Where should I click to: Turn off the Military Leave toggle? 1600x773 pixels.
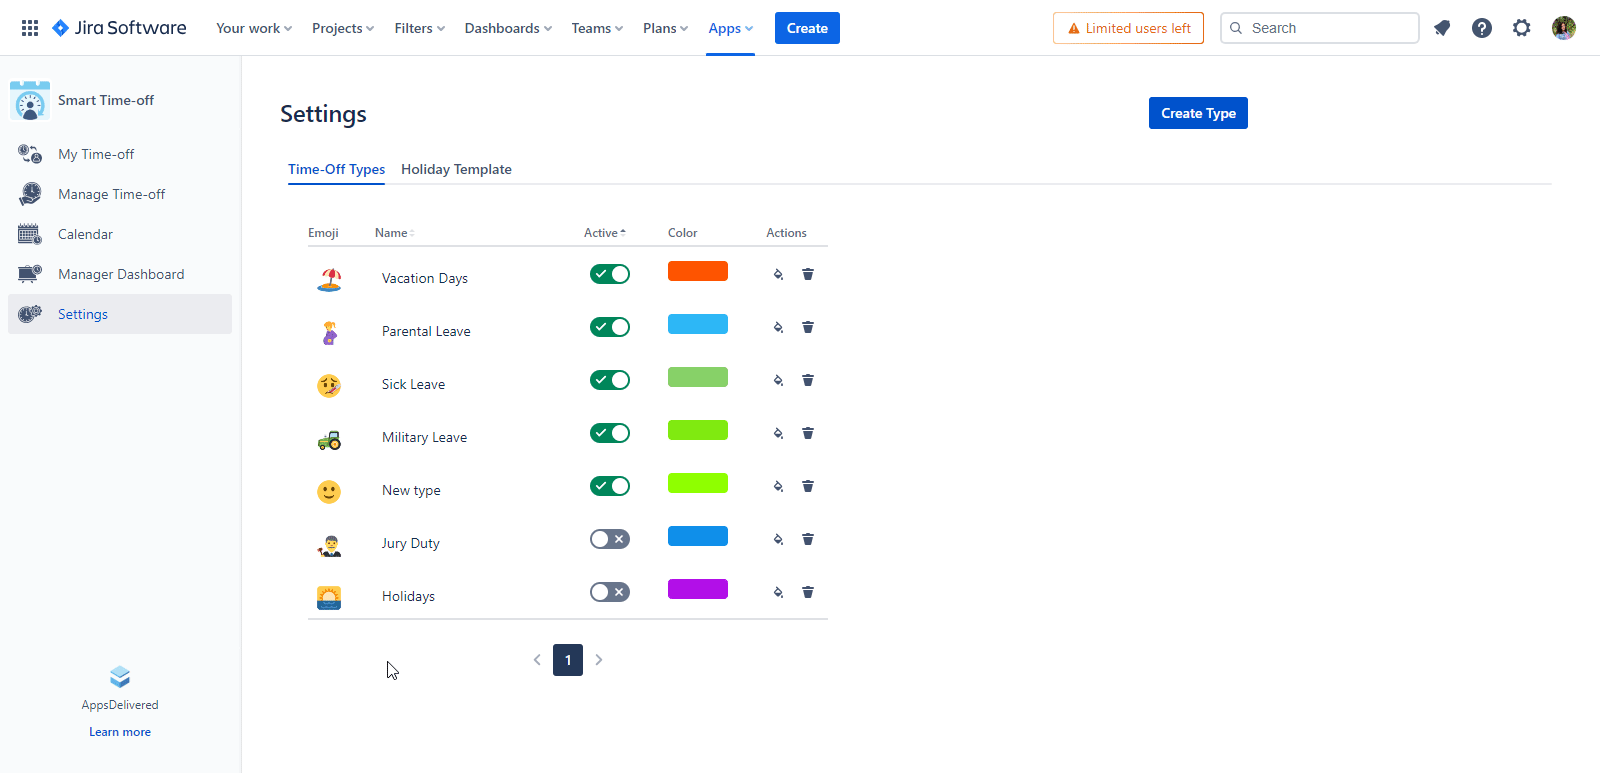pyautogui.click(x=609, y=433)
